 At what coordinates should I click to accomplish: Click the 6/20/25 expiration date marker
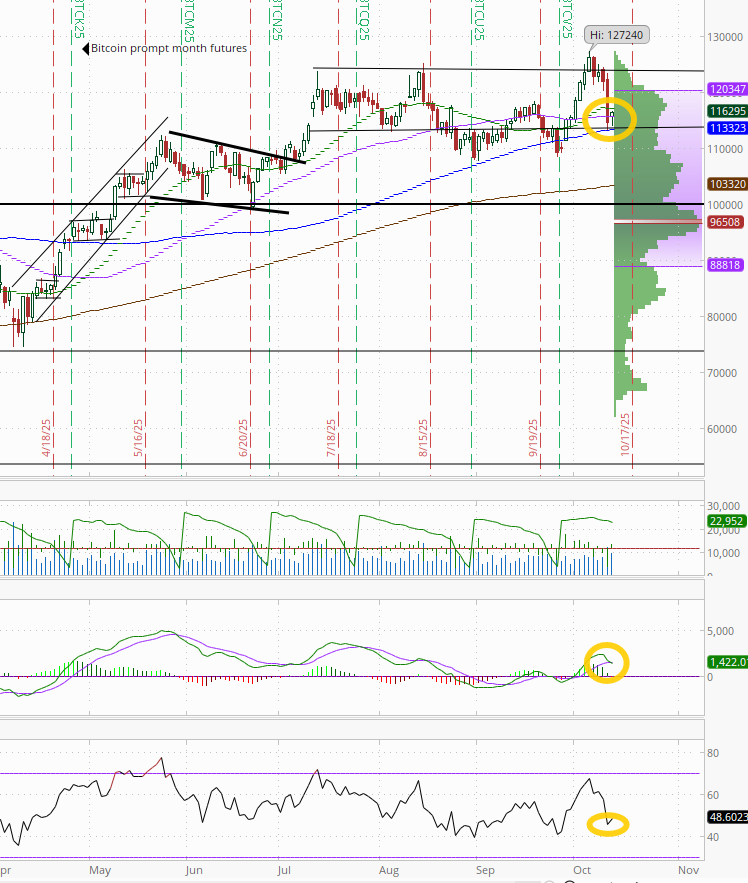243,437
